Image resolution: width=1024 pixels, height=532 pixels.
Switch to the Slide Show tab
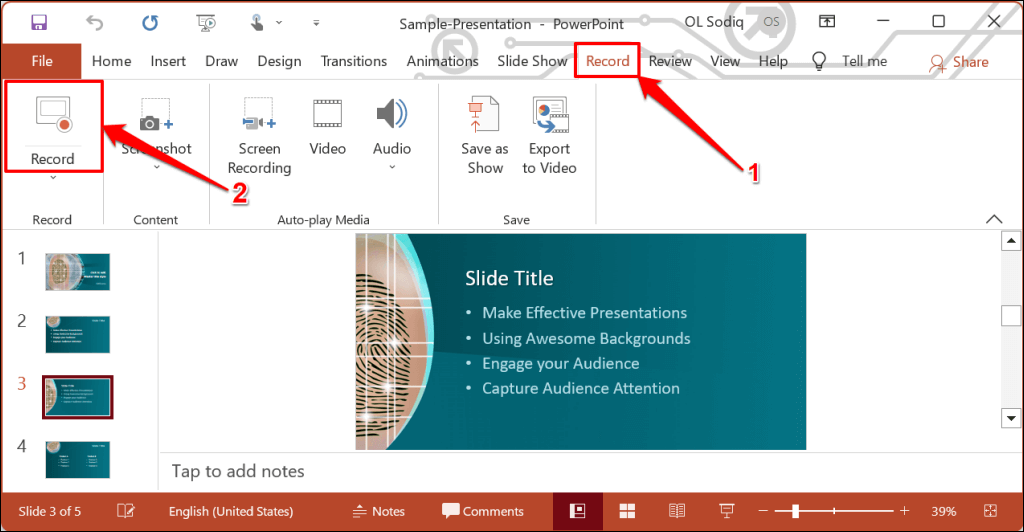[x=532, y=61]
